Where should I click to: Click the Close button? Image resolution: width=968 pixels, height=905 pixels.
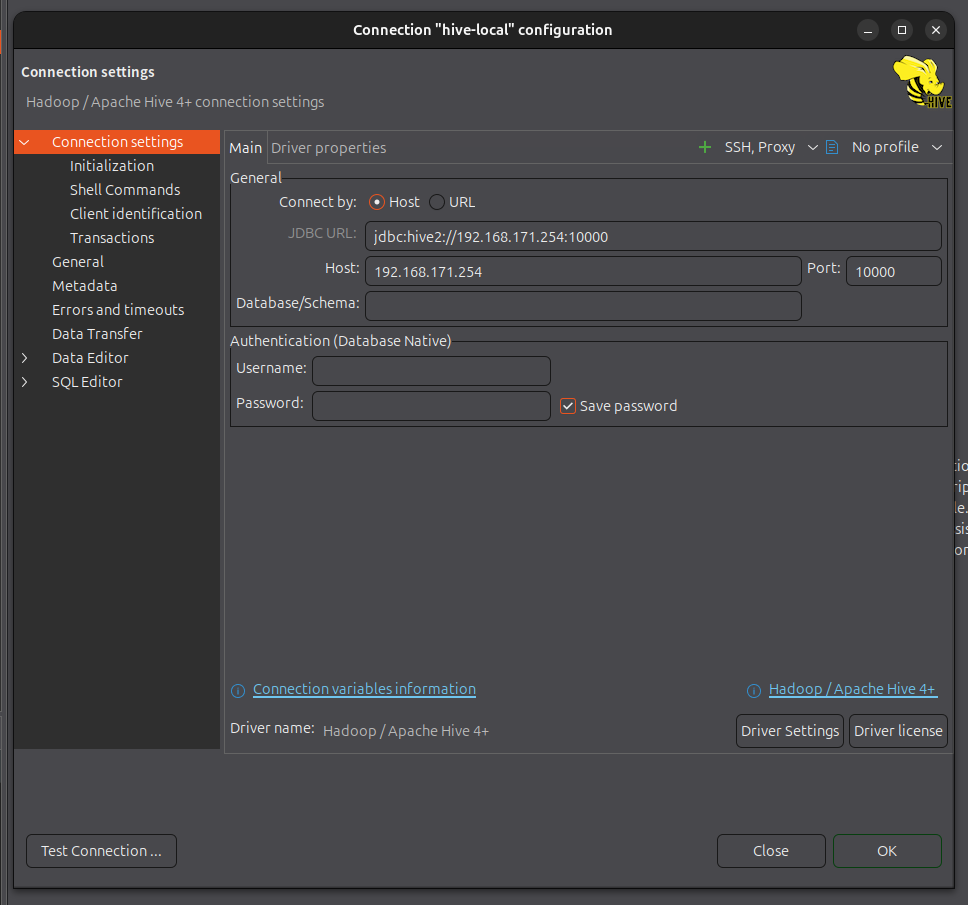pyautogui.click(x=771, y=851)
